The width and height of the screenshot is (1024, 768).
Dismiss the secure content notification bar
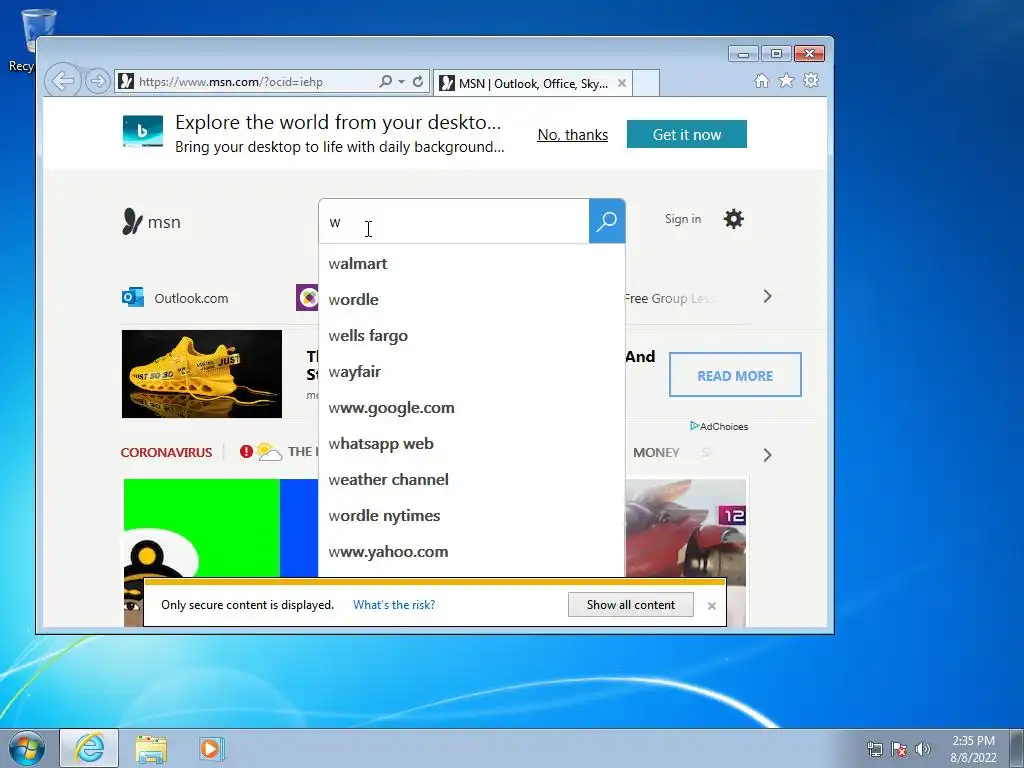click(712, 606)
